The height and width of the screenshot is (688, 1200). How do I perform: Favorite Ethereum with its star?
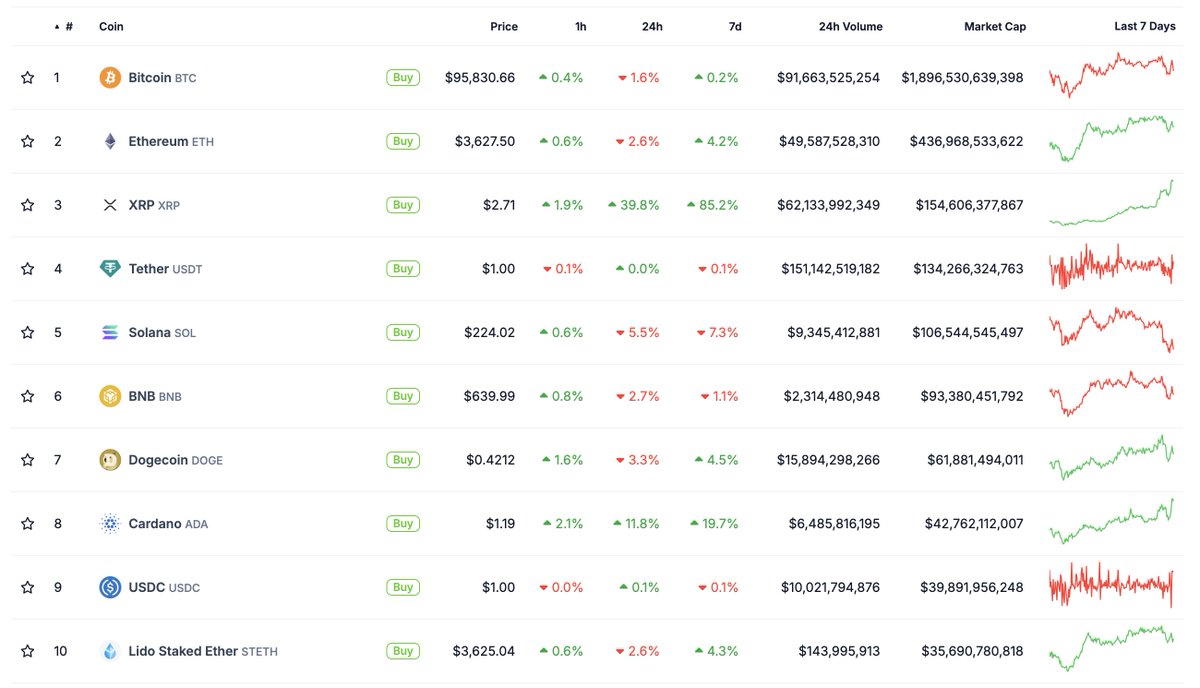coord(28,141)
